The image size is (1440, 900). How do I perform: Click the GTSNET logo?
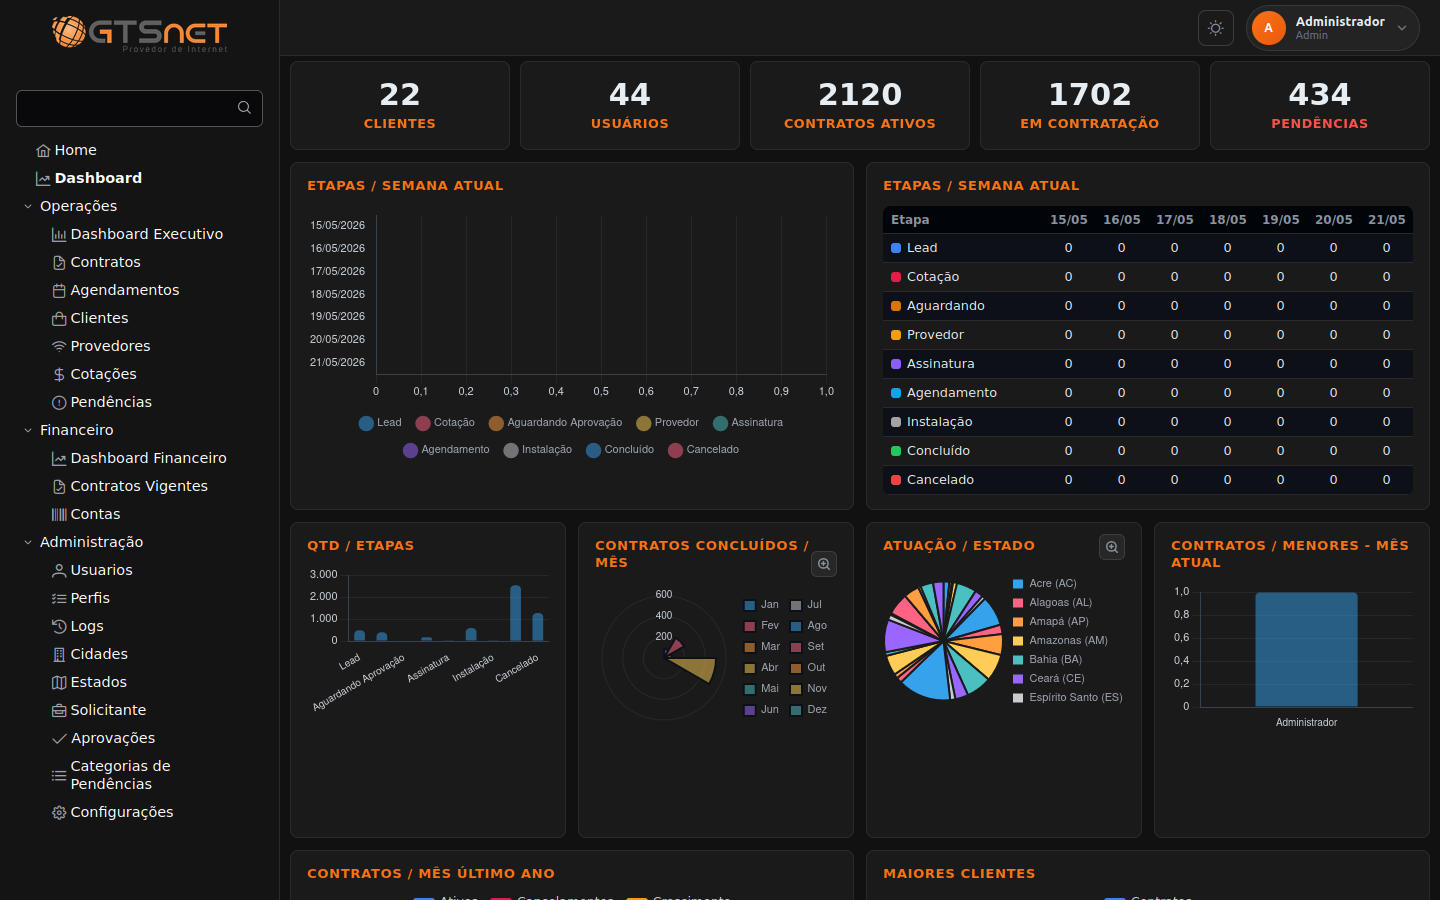139,33
